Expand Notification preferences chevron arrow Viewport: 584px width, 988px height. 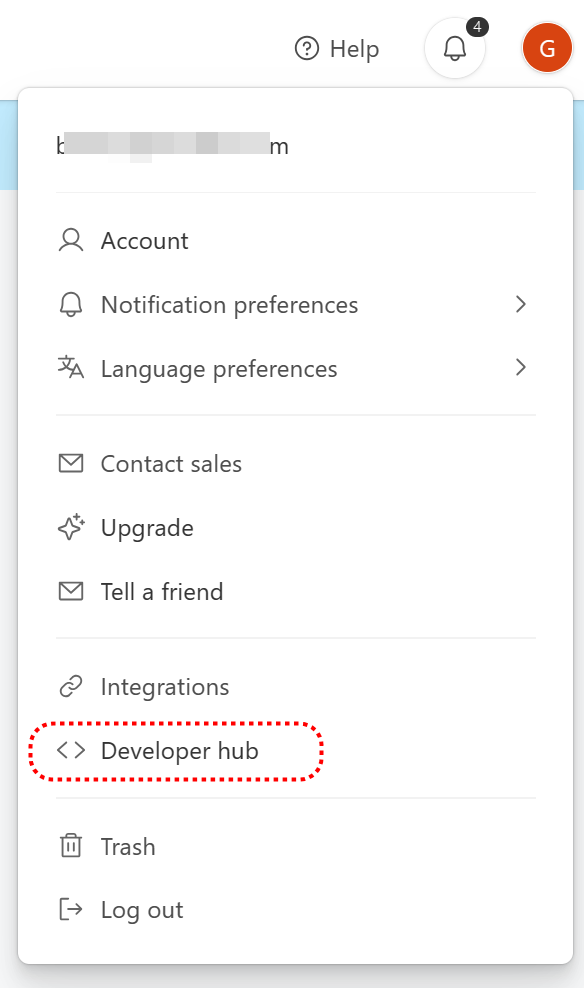pos(520,304)
